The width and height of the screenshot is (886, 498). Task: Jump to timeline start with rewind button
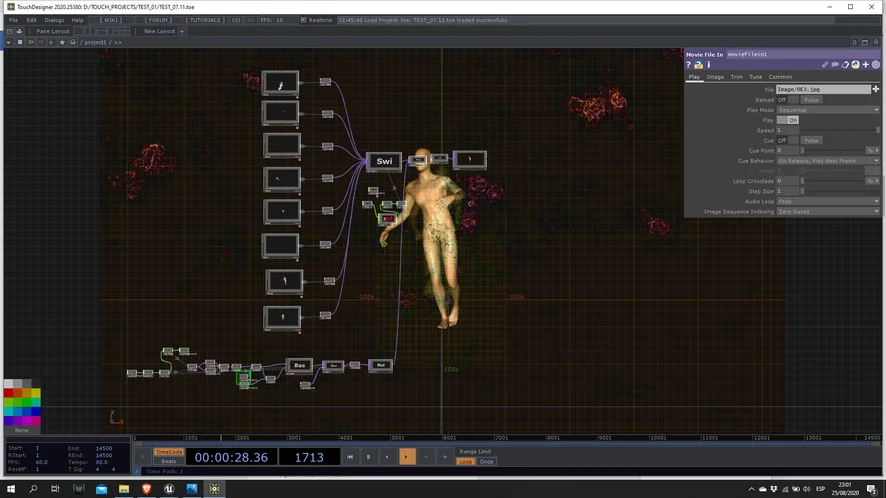pos(350,456)
